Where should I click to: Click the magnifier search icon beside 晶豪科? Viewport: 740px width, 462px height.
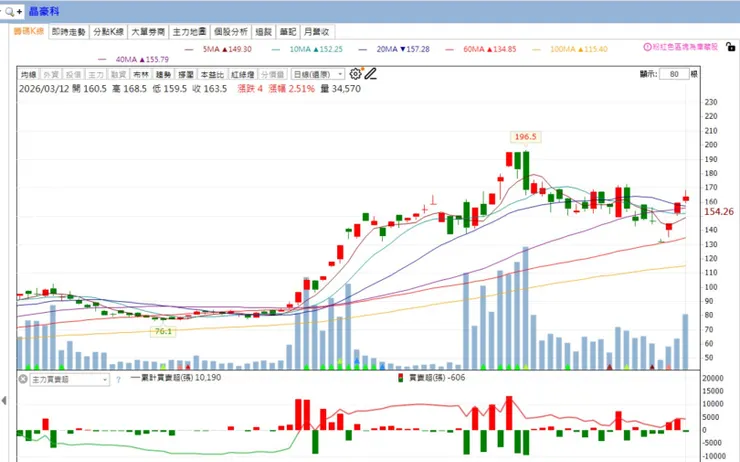(9, 12)
